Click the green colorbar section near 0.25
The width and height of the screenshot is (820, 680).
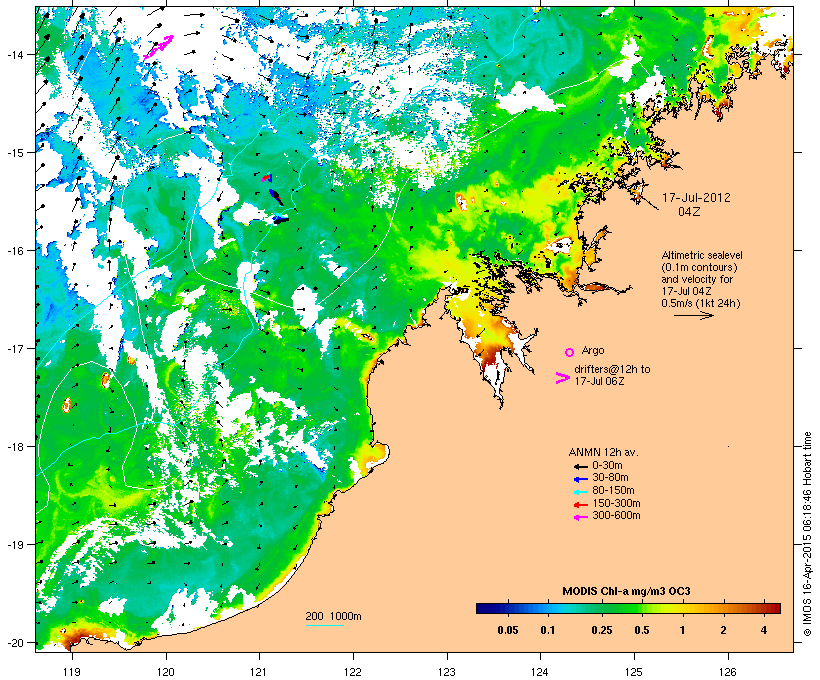(x=601, y=608)
